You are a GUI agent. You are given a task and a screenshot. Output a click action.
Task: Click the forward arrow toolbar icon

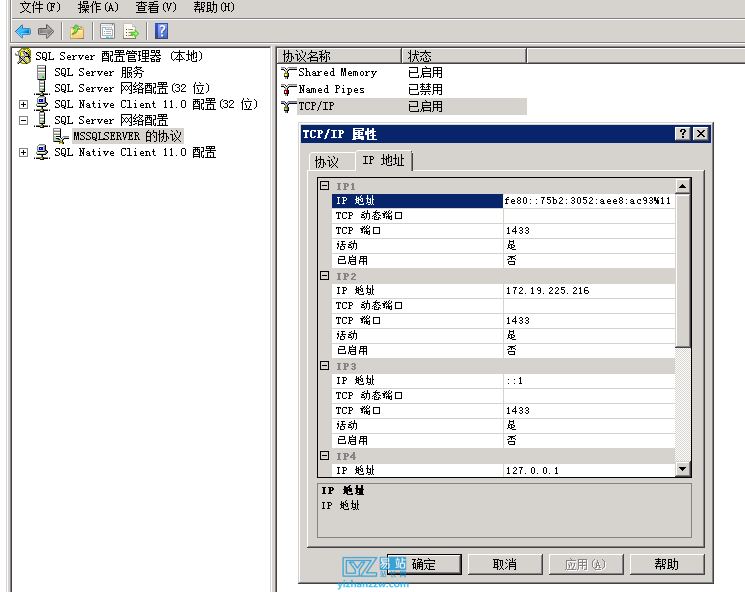tap(46, 31)
